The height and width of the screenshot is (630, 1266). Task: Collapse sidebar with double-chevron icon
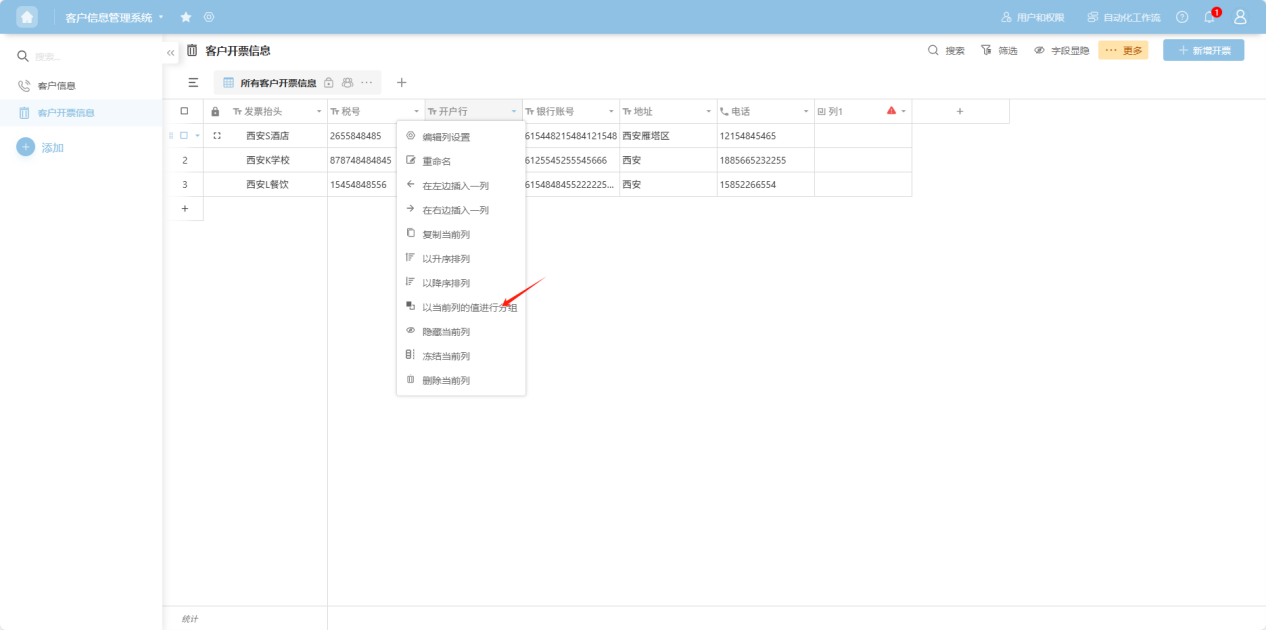170,52
